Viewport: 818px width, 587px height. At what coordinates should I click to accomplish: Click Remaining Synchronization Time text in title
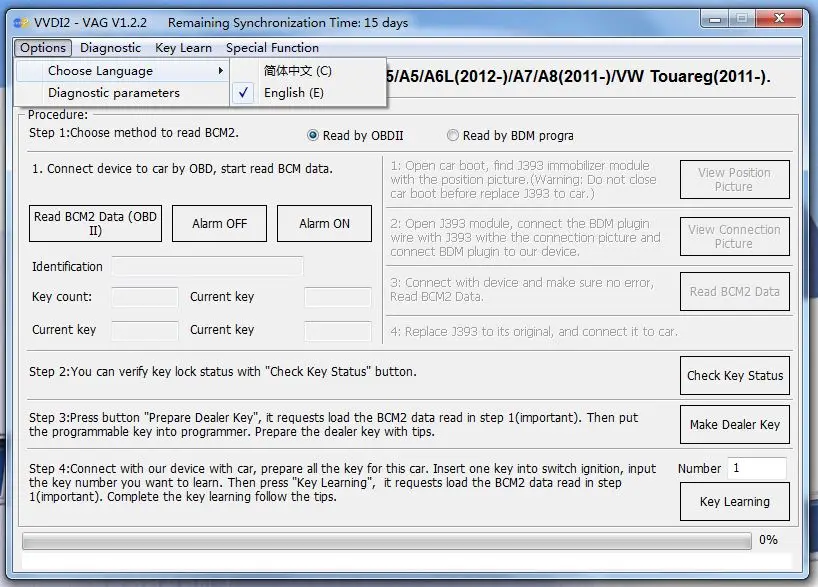coord(288,23)
